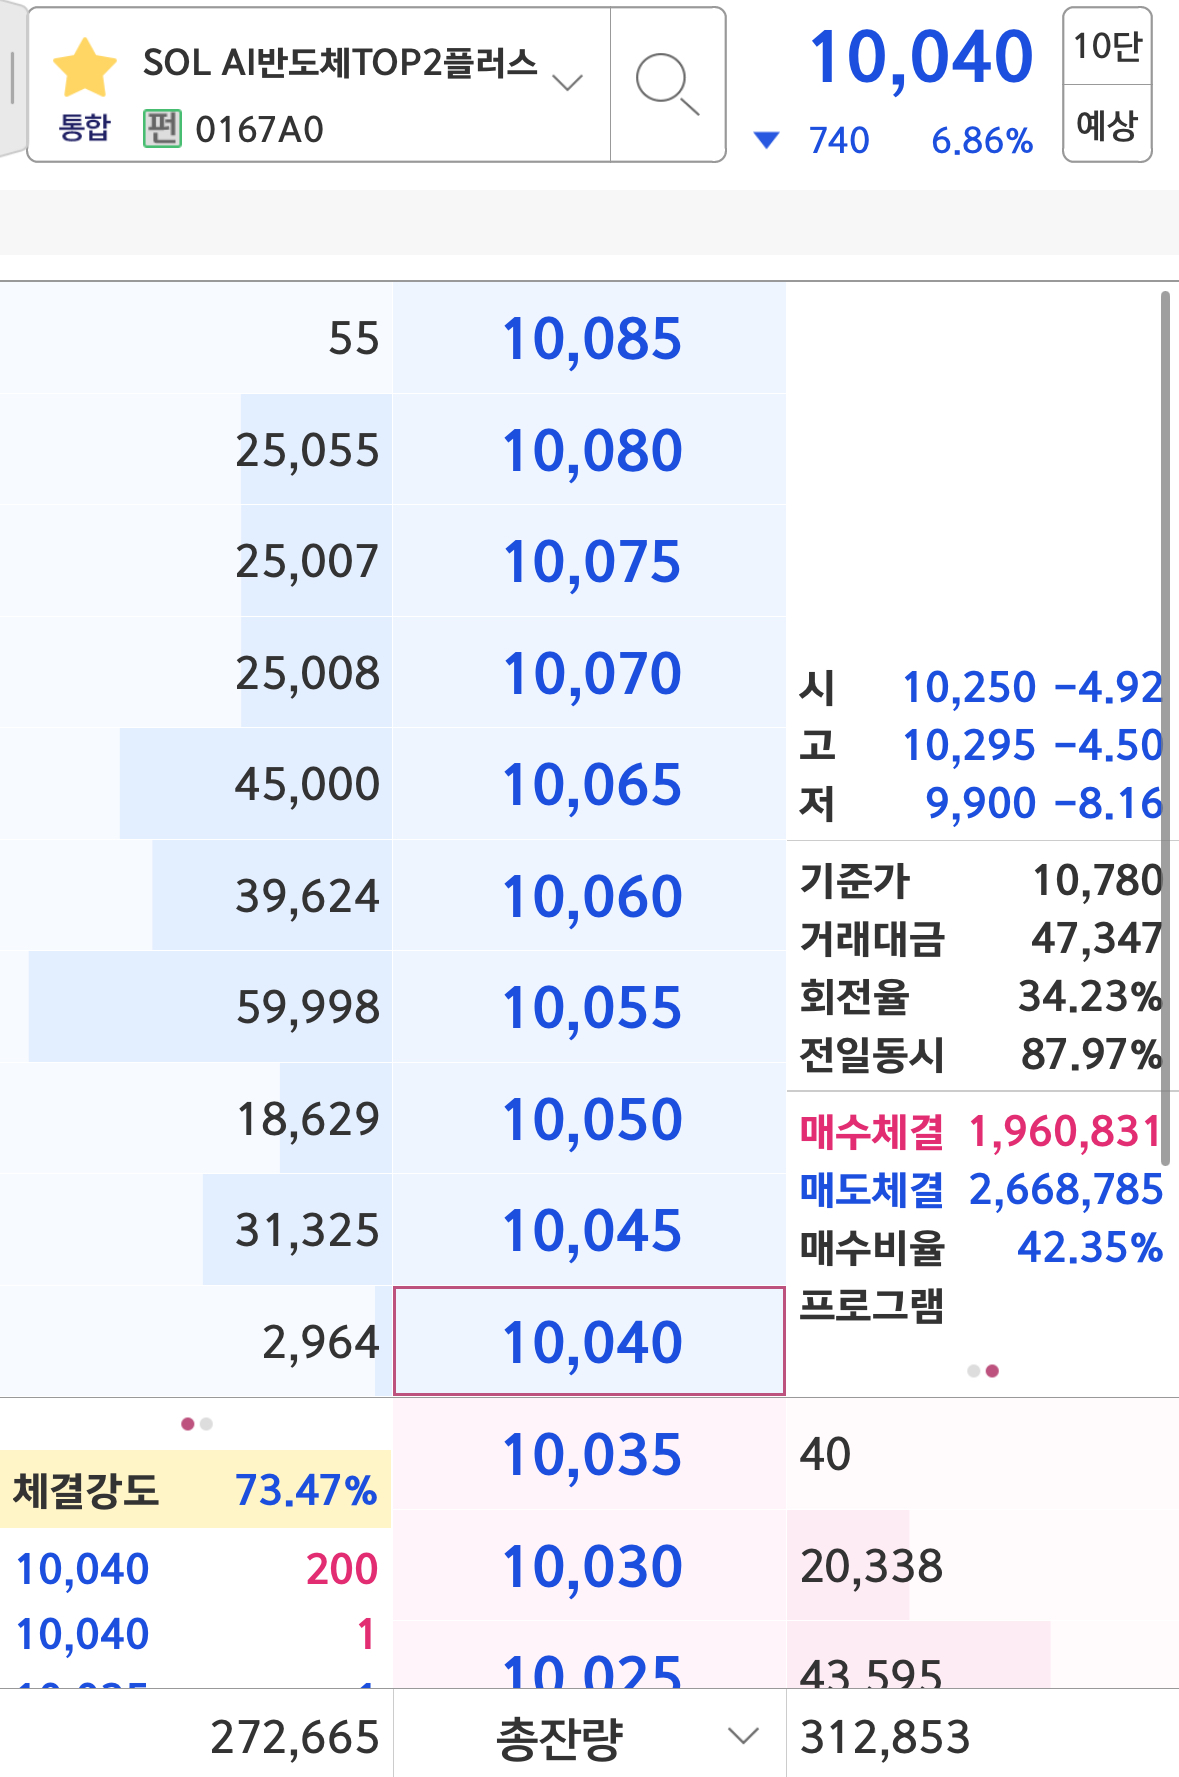Tap the bid price 10,035 row
Viewport: 1179px width, 1777px height.
[590, 1454]
